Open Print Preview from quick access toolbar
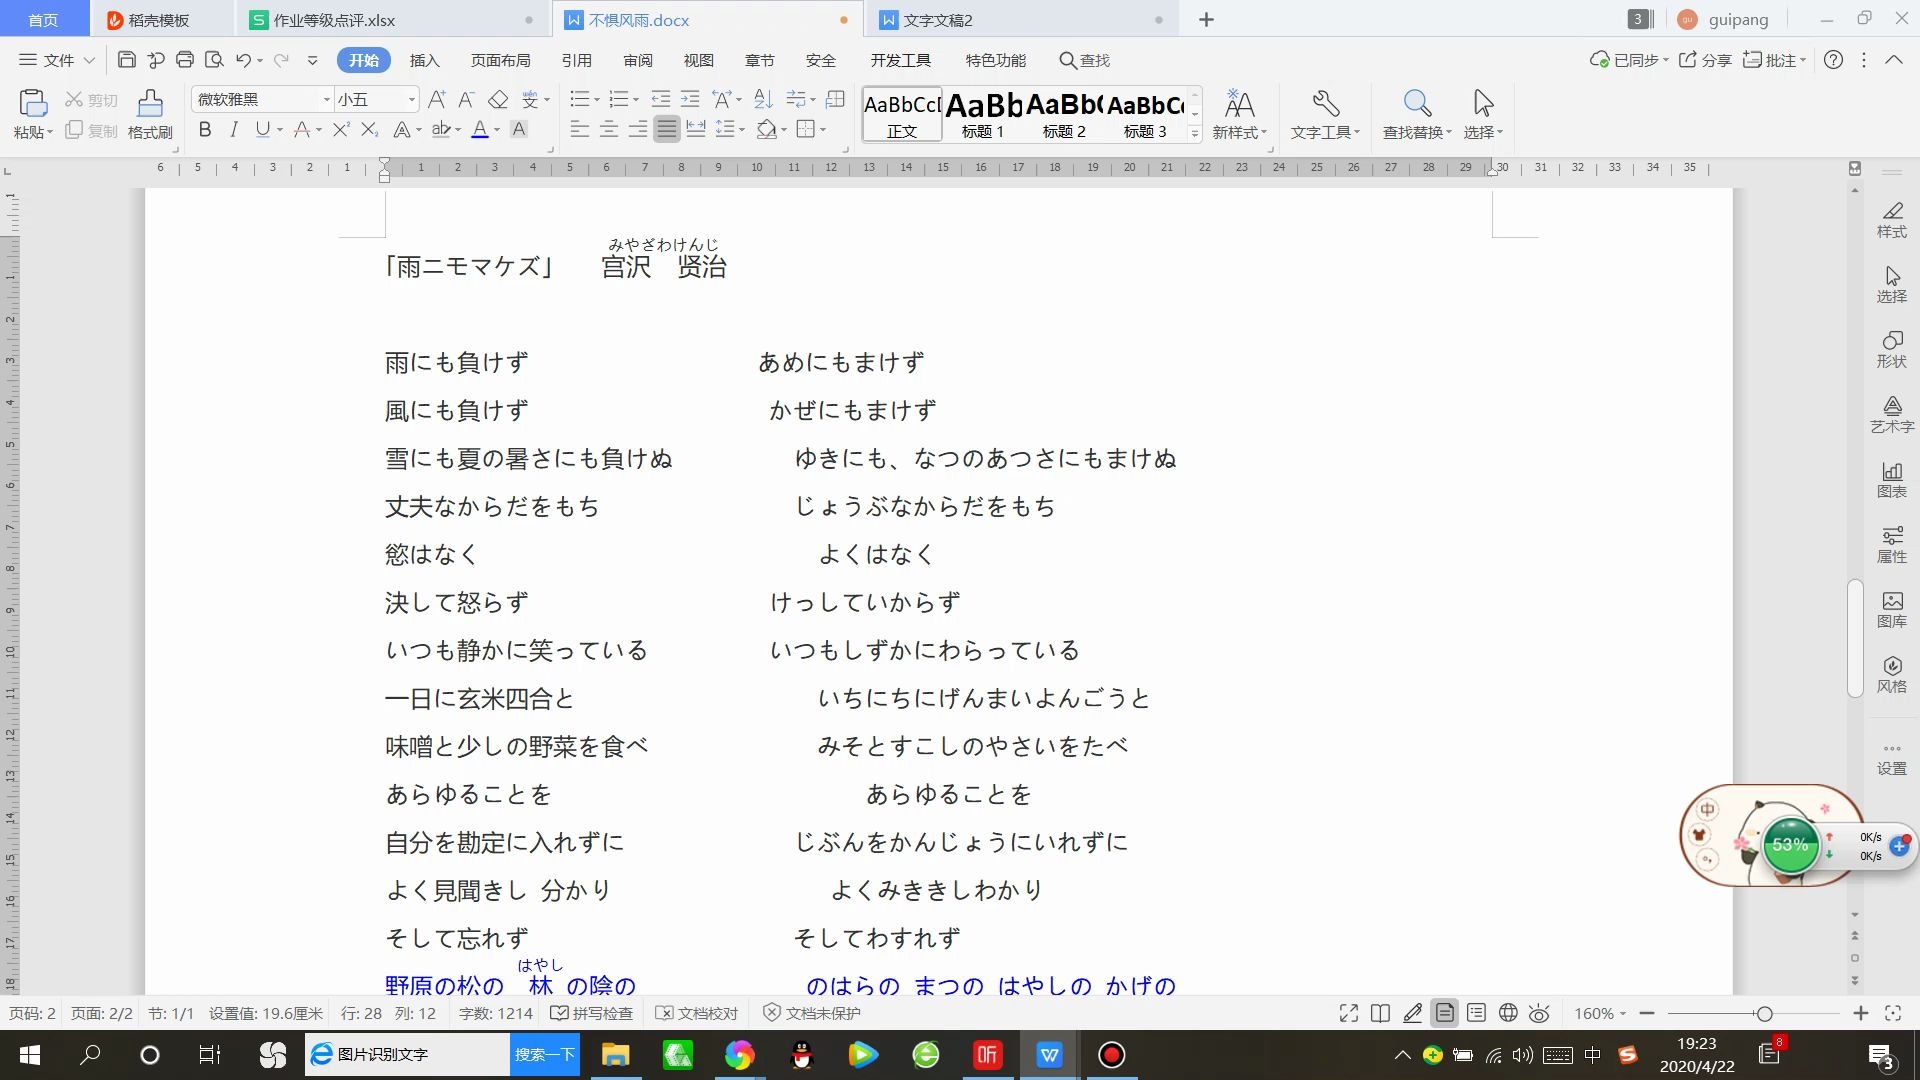Image resolution: width=1920 pixels, height=1080 pixels. point(213,60)
